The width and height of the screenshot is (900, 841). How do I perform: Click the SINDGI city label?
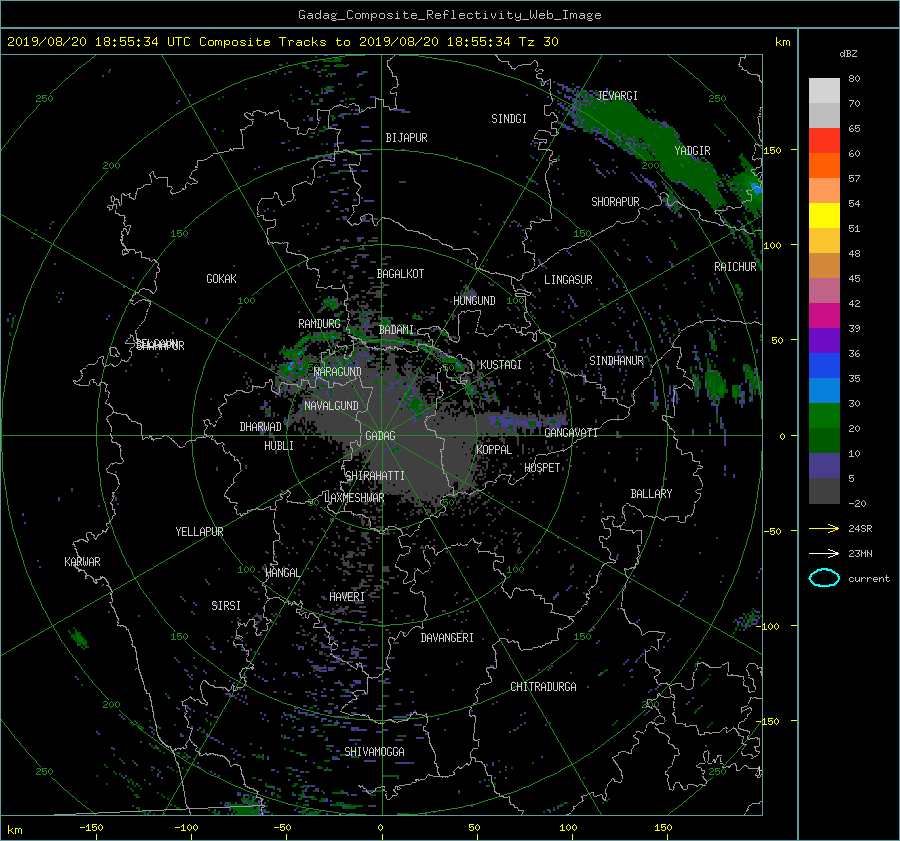coord(509,119)
